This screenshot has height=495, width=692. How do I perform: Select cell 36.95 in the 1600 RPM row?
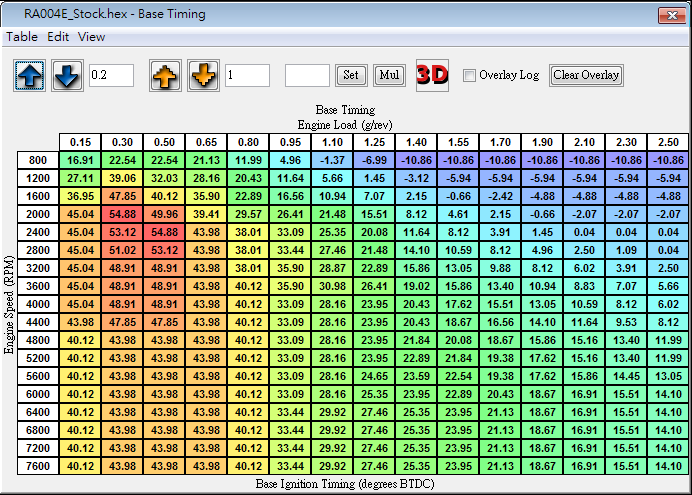coord(80,196)
